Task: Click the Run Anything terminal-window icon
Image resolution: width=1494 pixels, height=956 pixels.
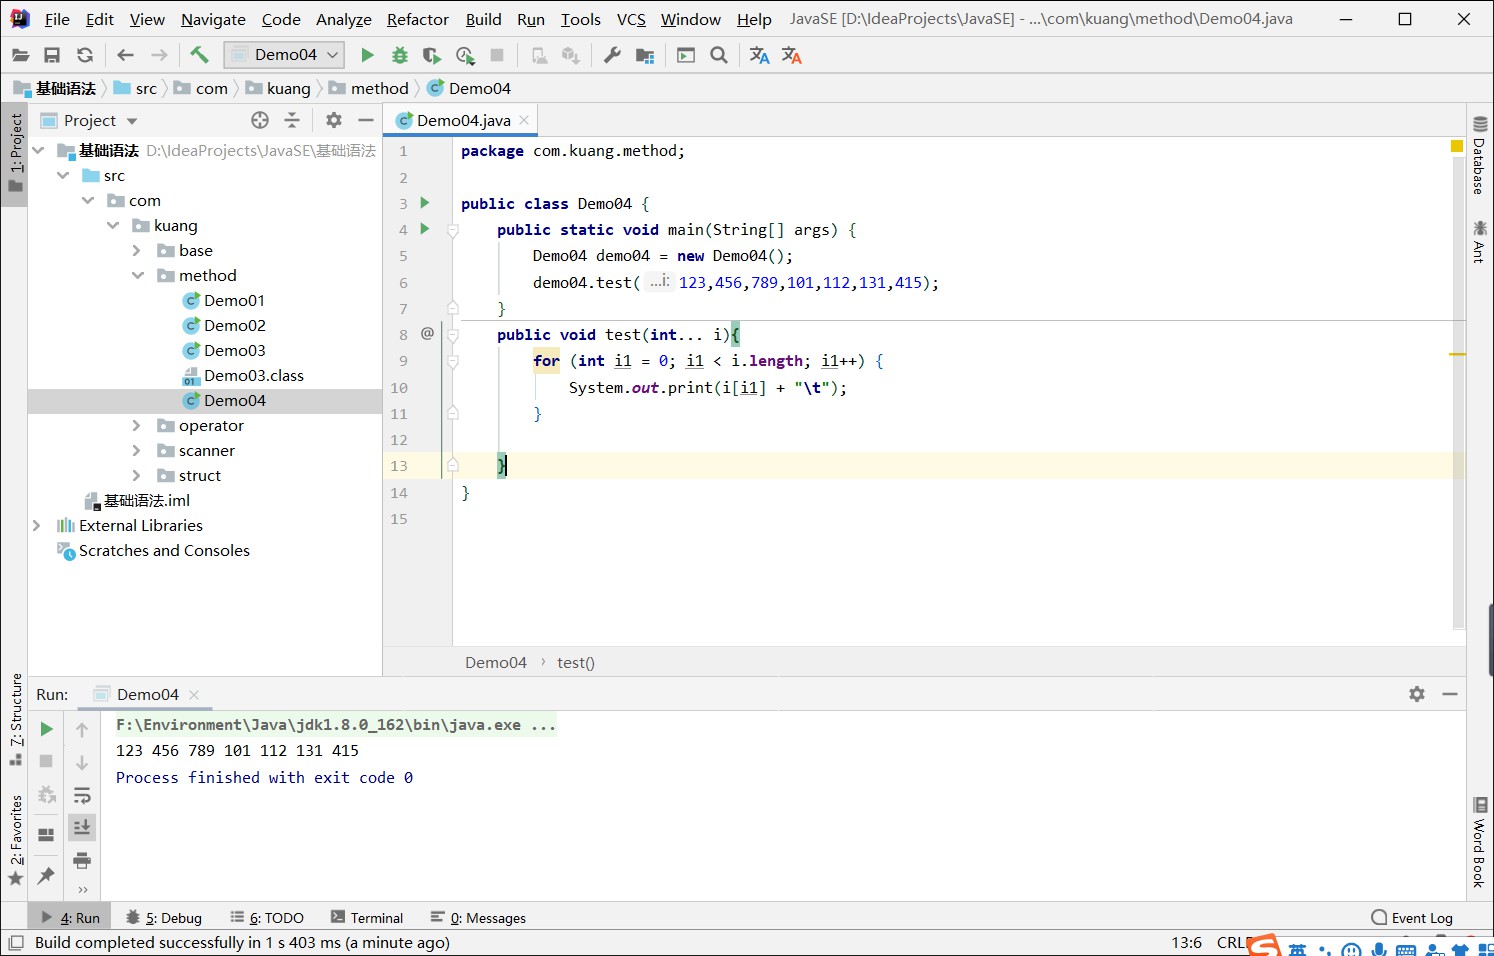Action: (x=686, y=55)
